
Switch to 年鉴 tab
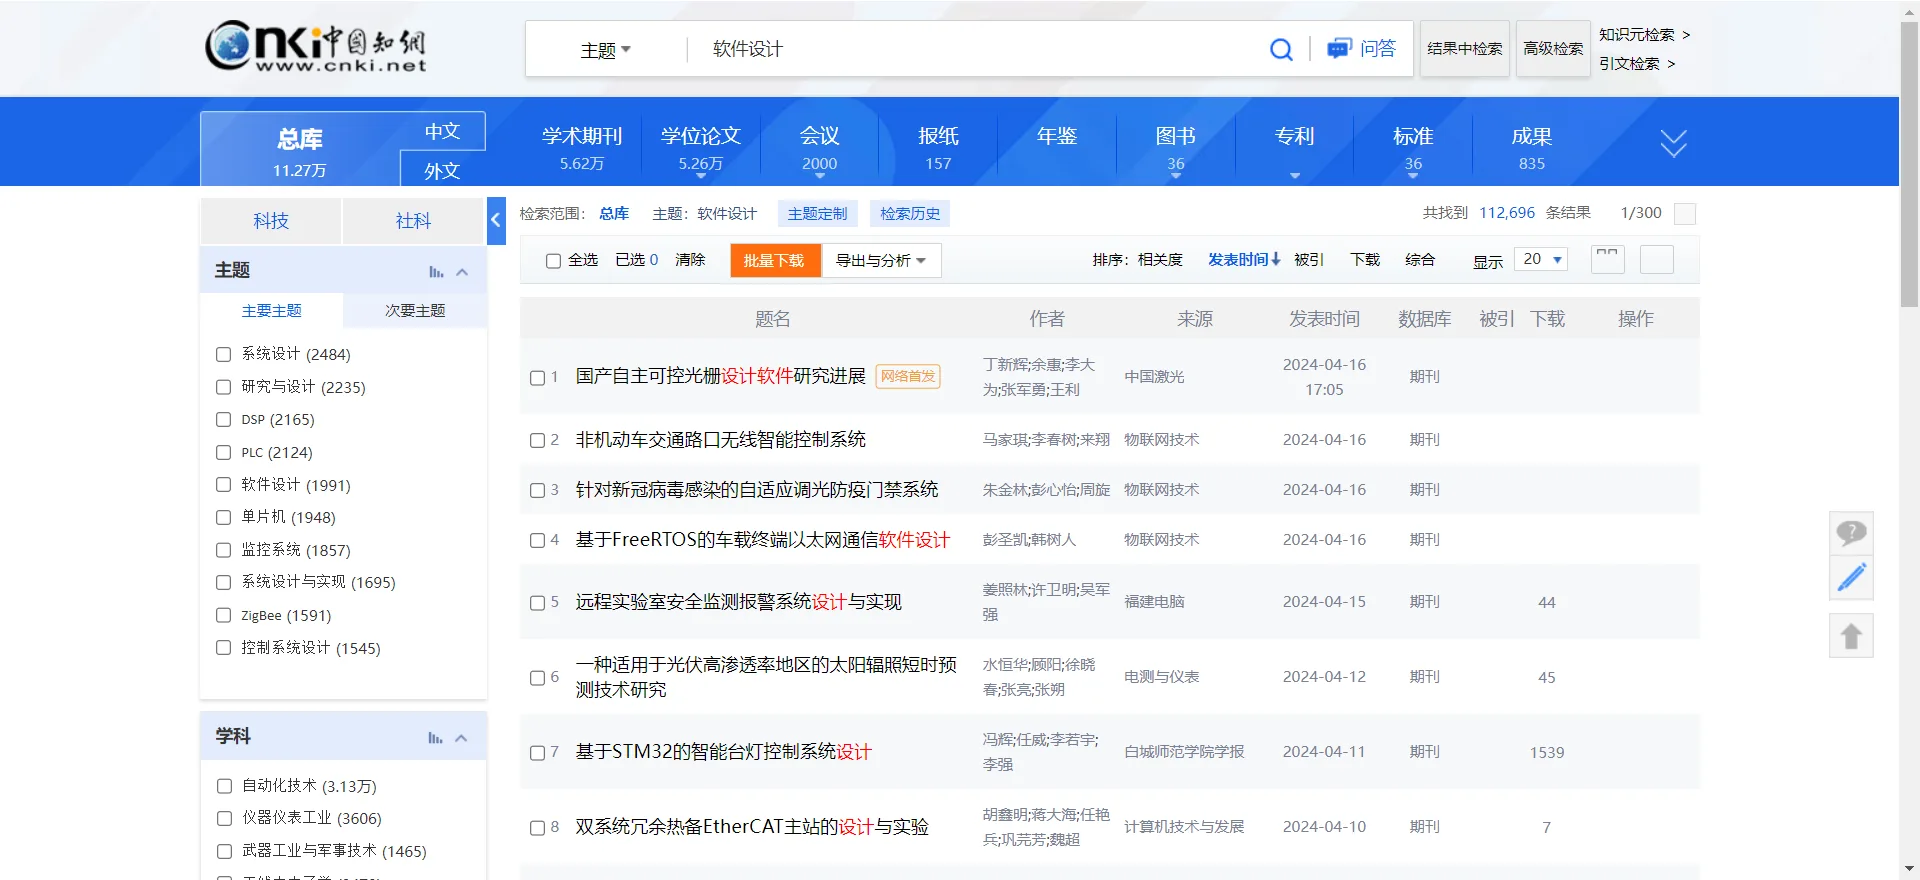(x=1057, y=136)
